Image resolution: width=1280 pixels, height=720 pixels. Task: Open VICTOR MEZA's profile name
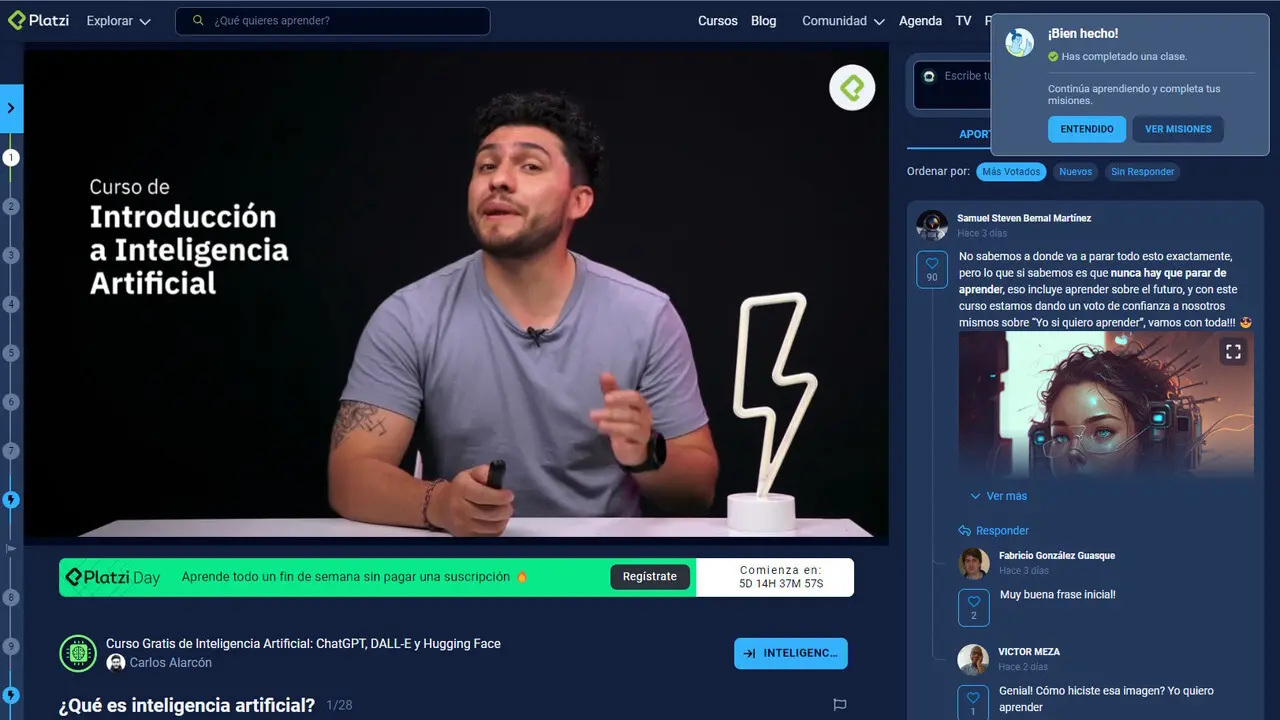pos(1029,652)
